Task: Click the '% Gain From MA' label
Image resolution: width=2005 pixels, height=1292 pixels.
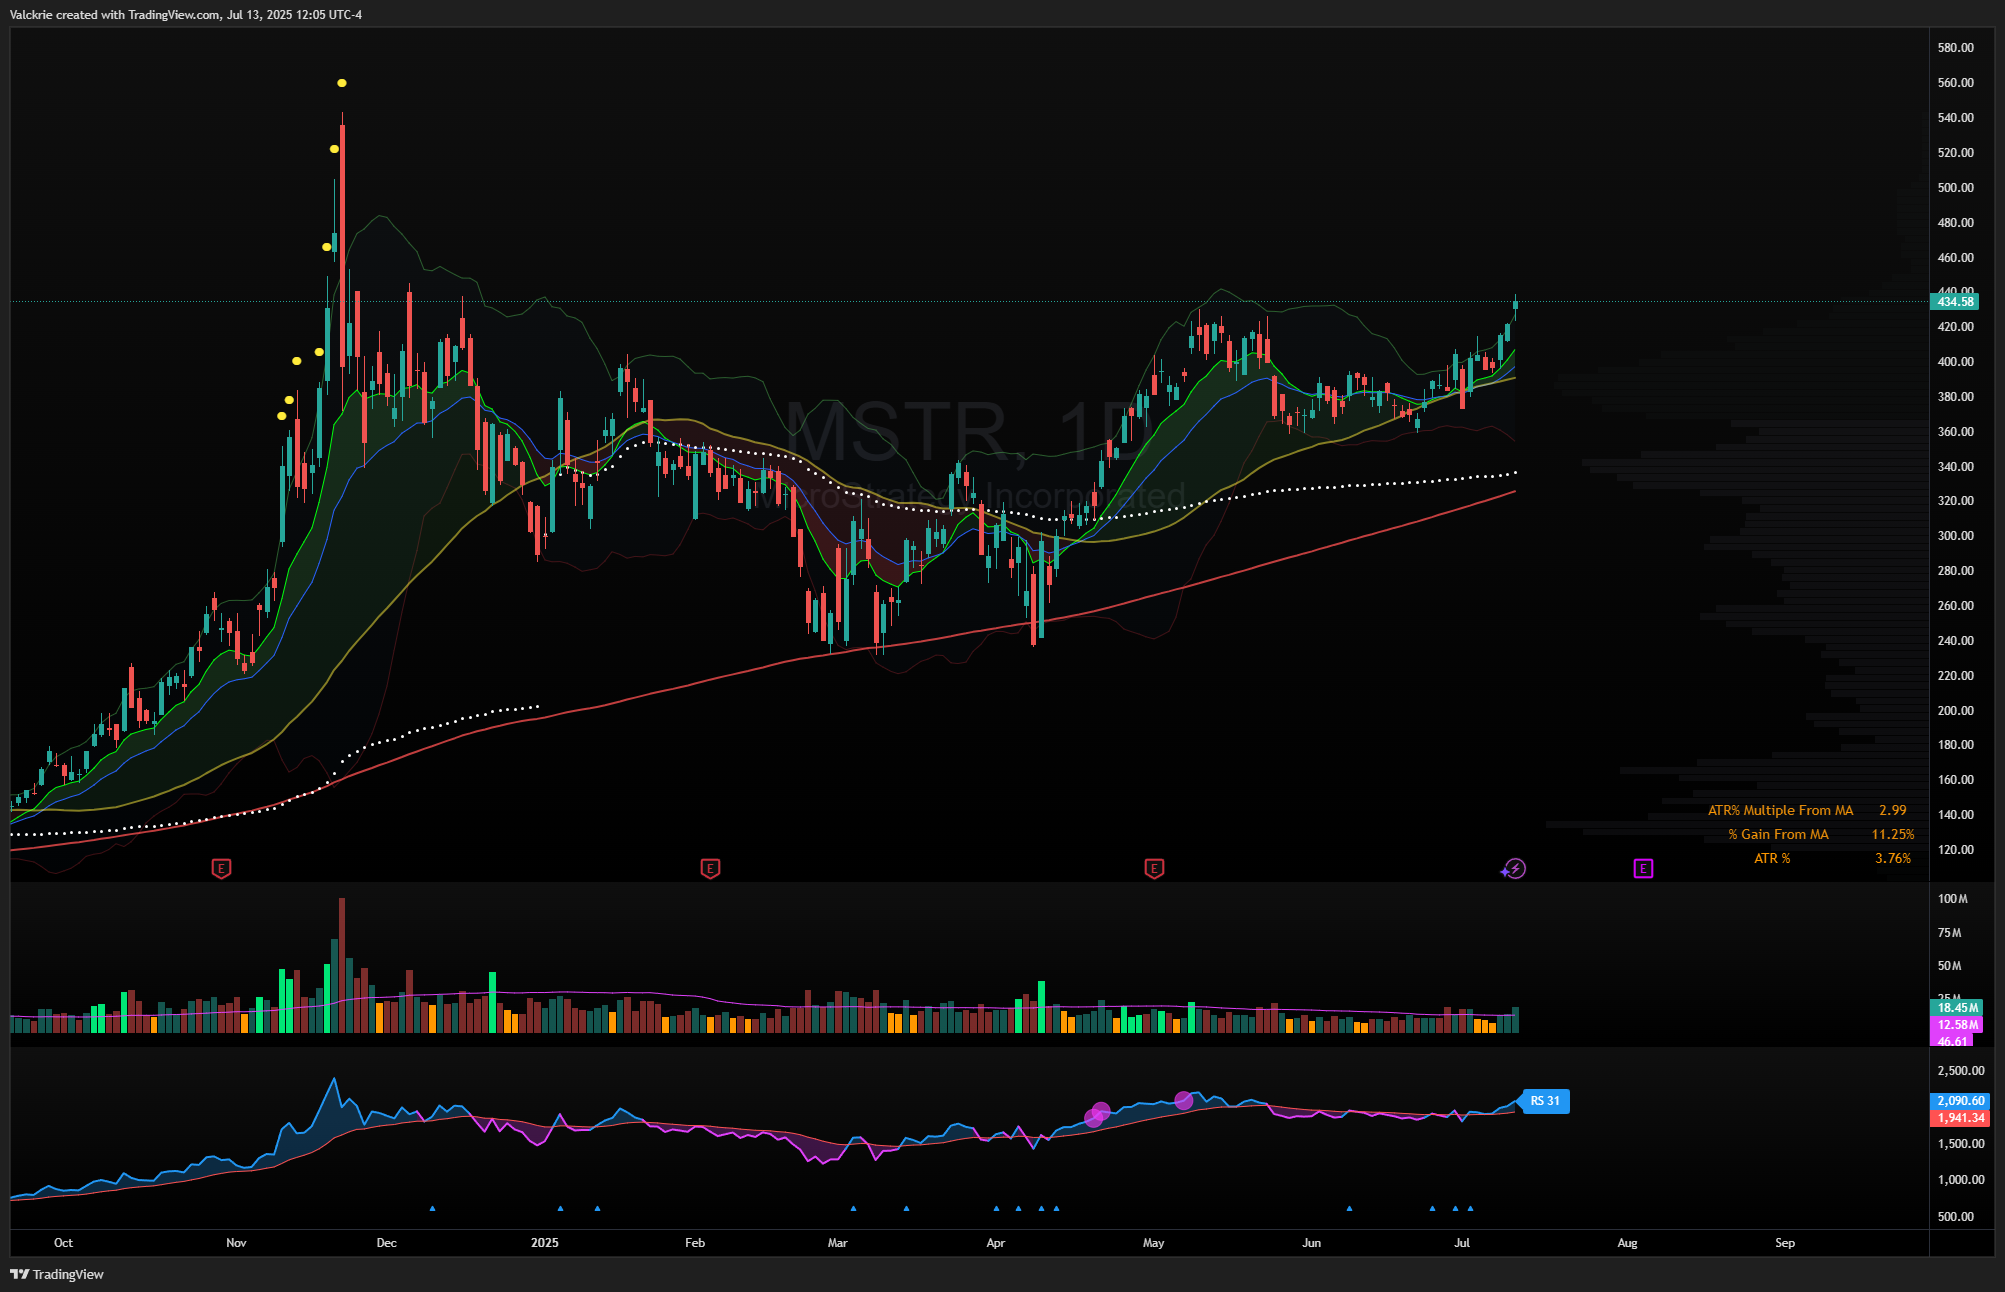Action: point(1778,834)
